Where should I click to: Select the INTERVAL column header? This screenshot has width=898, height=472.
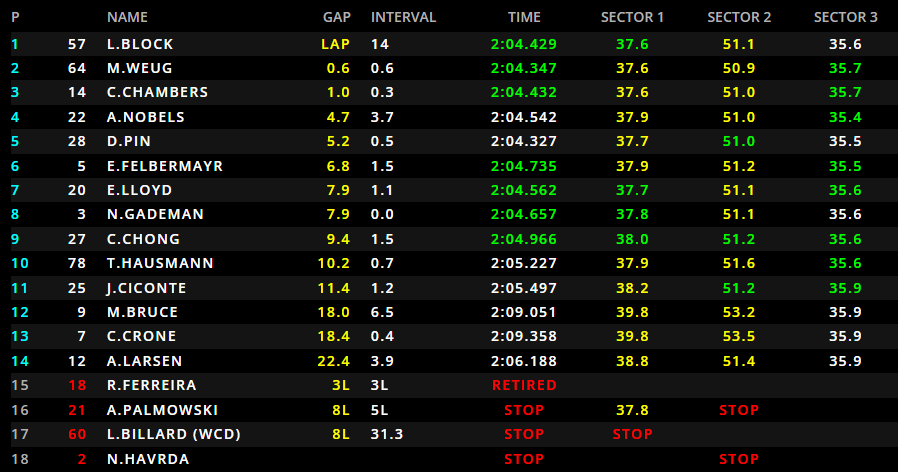pos(403,17)
